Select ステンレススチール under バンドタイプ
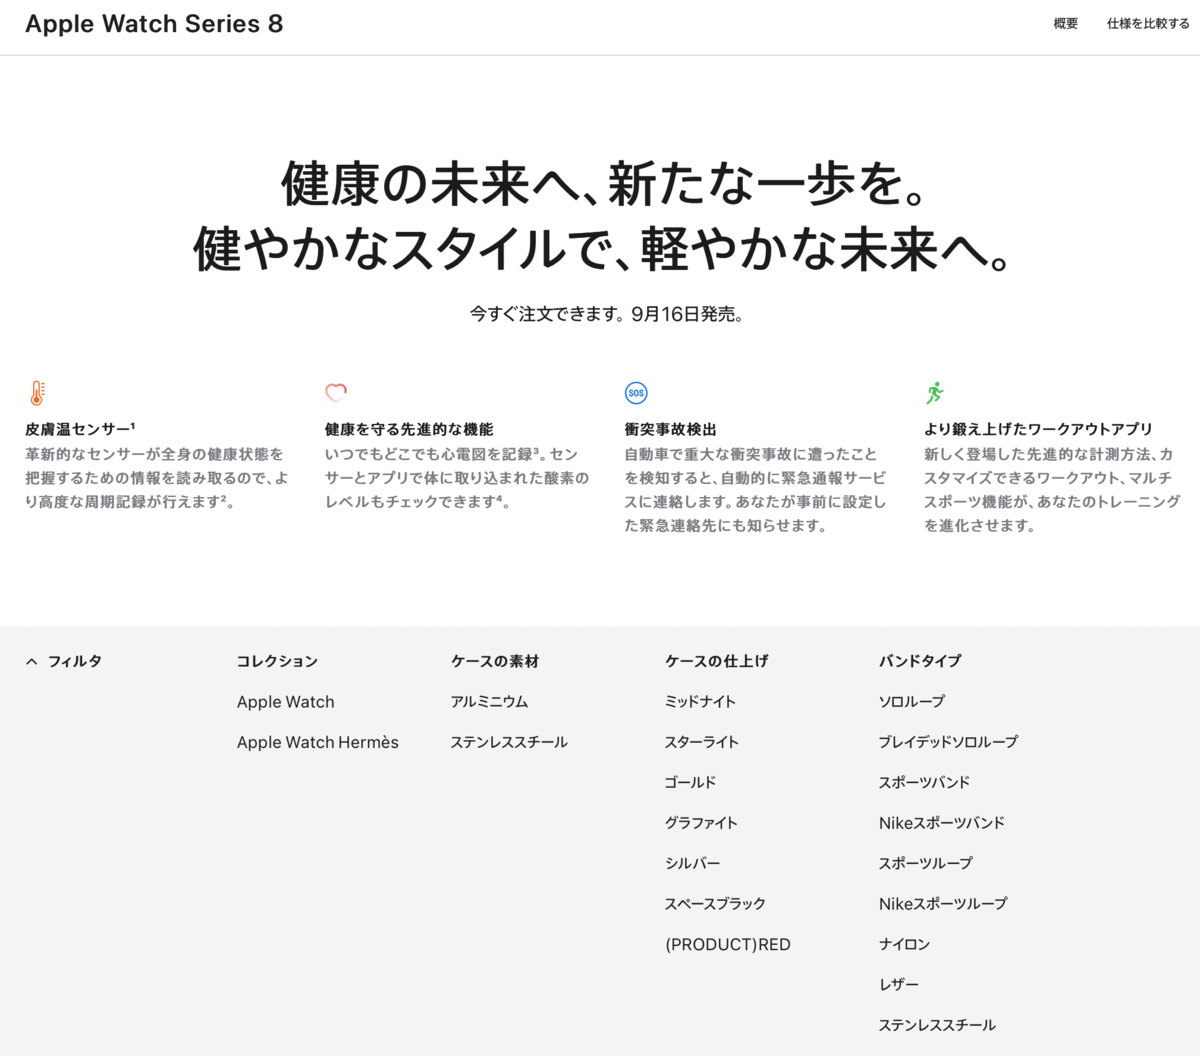 point(937,1025)
